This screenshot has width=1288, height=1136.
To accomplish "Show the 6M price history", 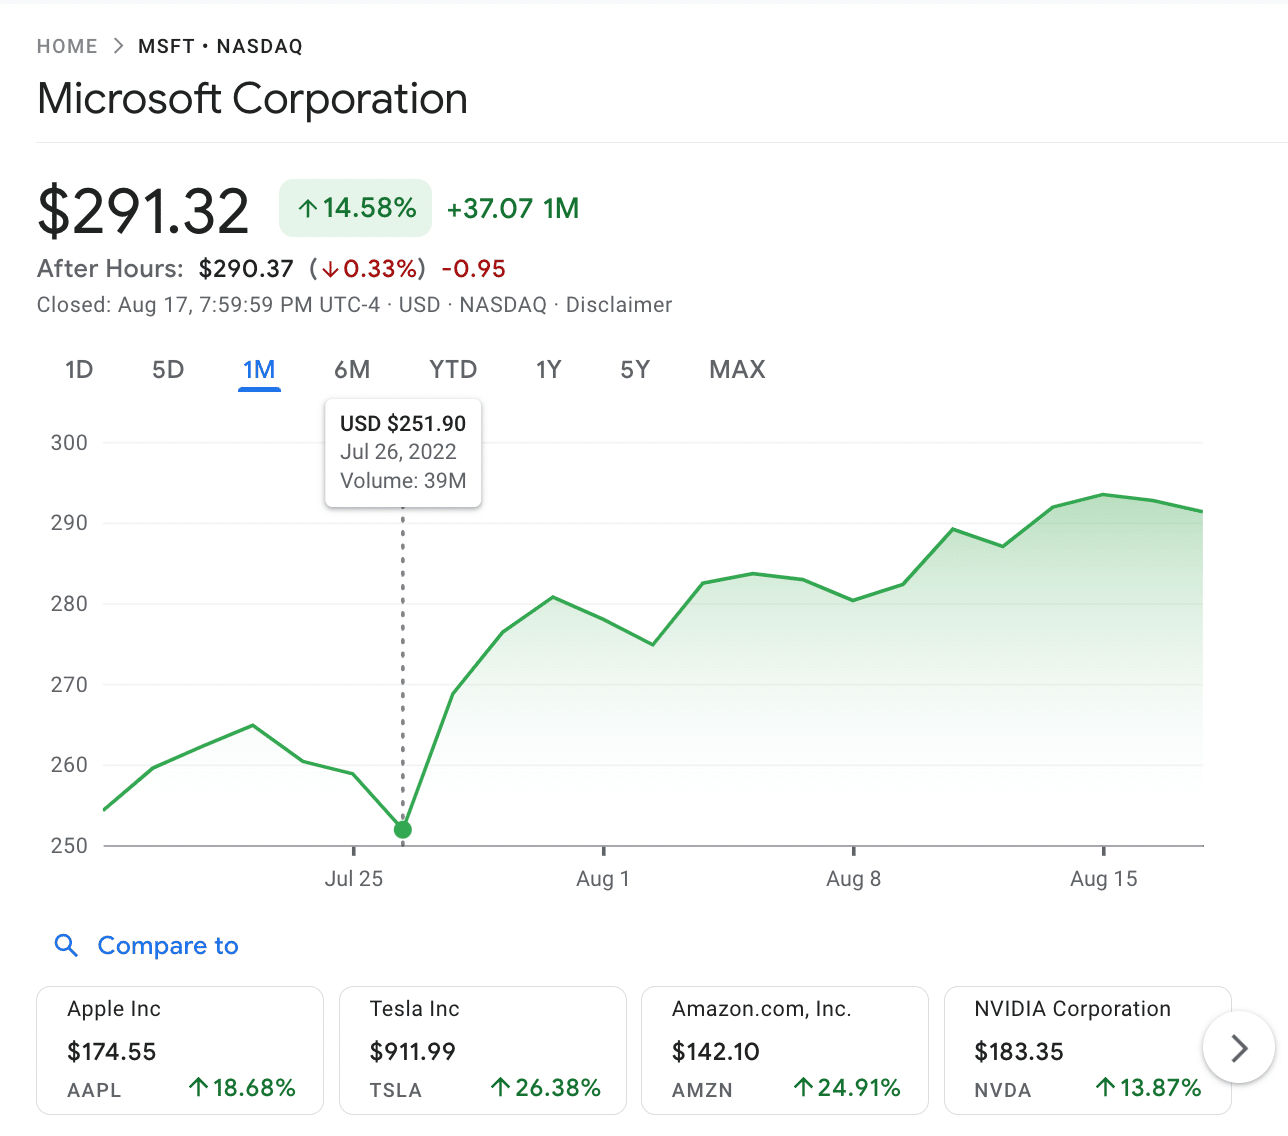I will click(x=352, y=370).
